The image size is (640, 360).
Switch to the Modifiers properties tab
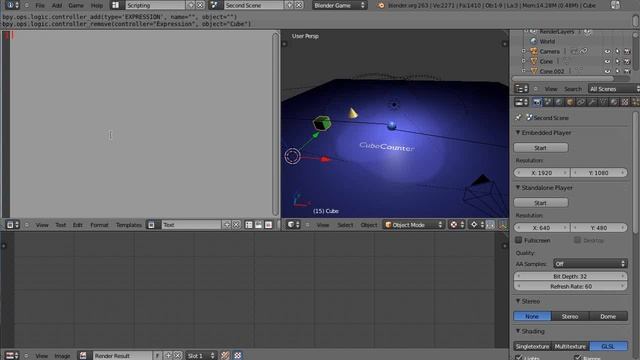tap(592, 102)
